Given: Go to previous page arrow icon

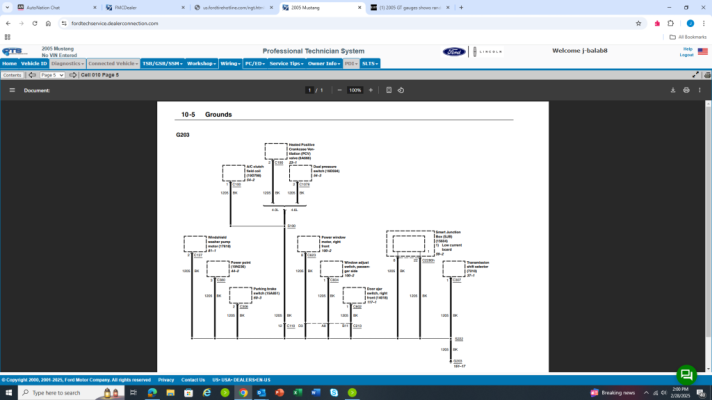Looking at the screenshot, I should [x=32, y=75].
